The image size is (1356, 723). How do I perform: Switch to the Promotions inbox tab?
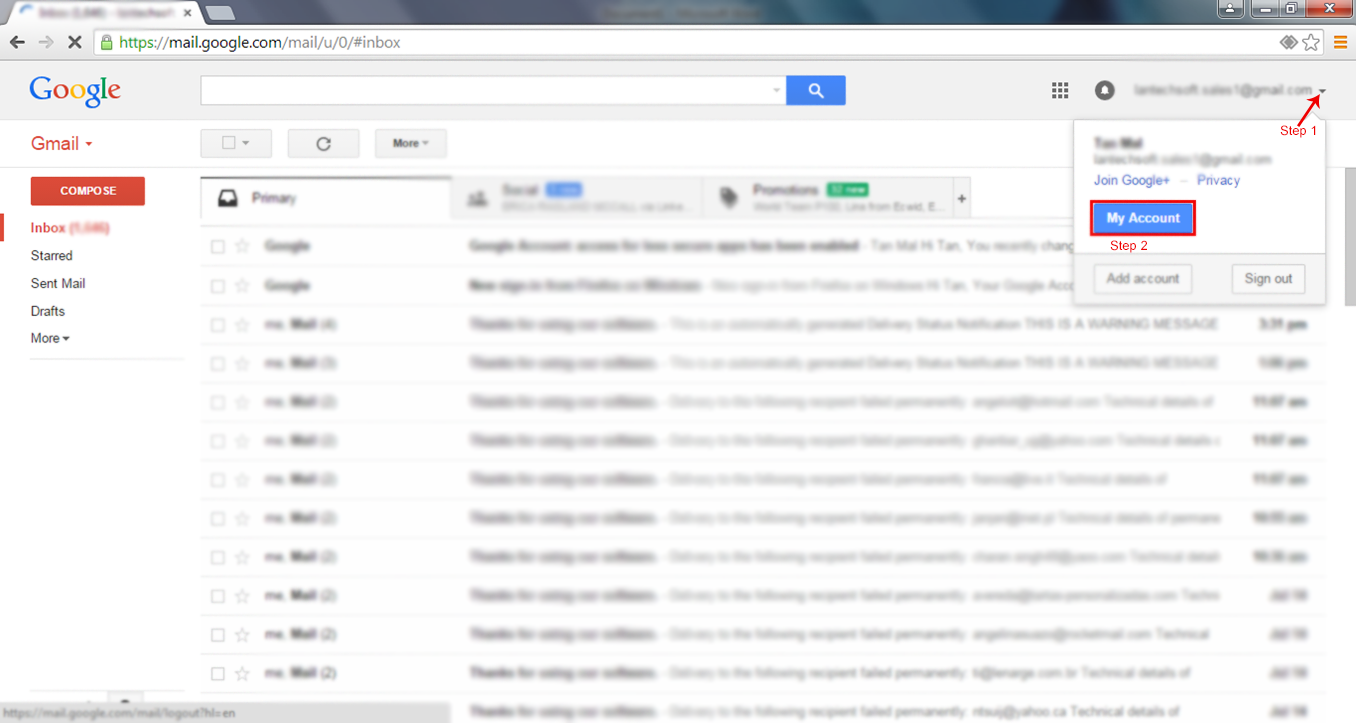click(x=828, y=198)
